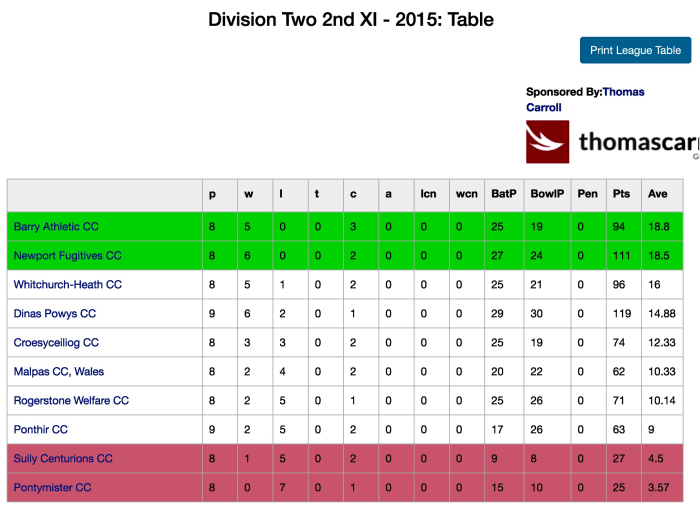The width and height of the screenshot is (700, 516).
Task: Click the Ponthir CC link
Action: (x=41, y=430)
